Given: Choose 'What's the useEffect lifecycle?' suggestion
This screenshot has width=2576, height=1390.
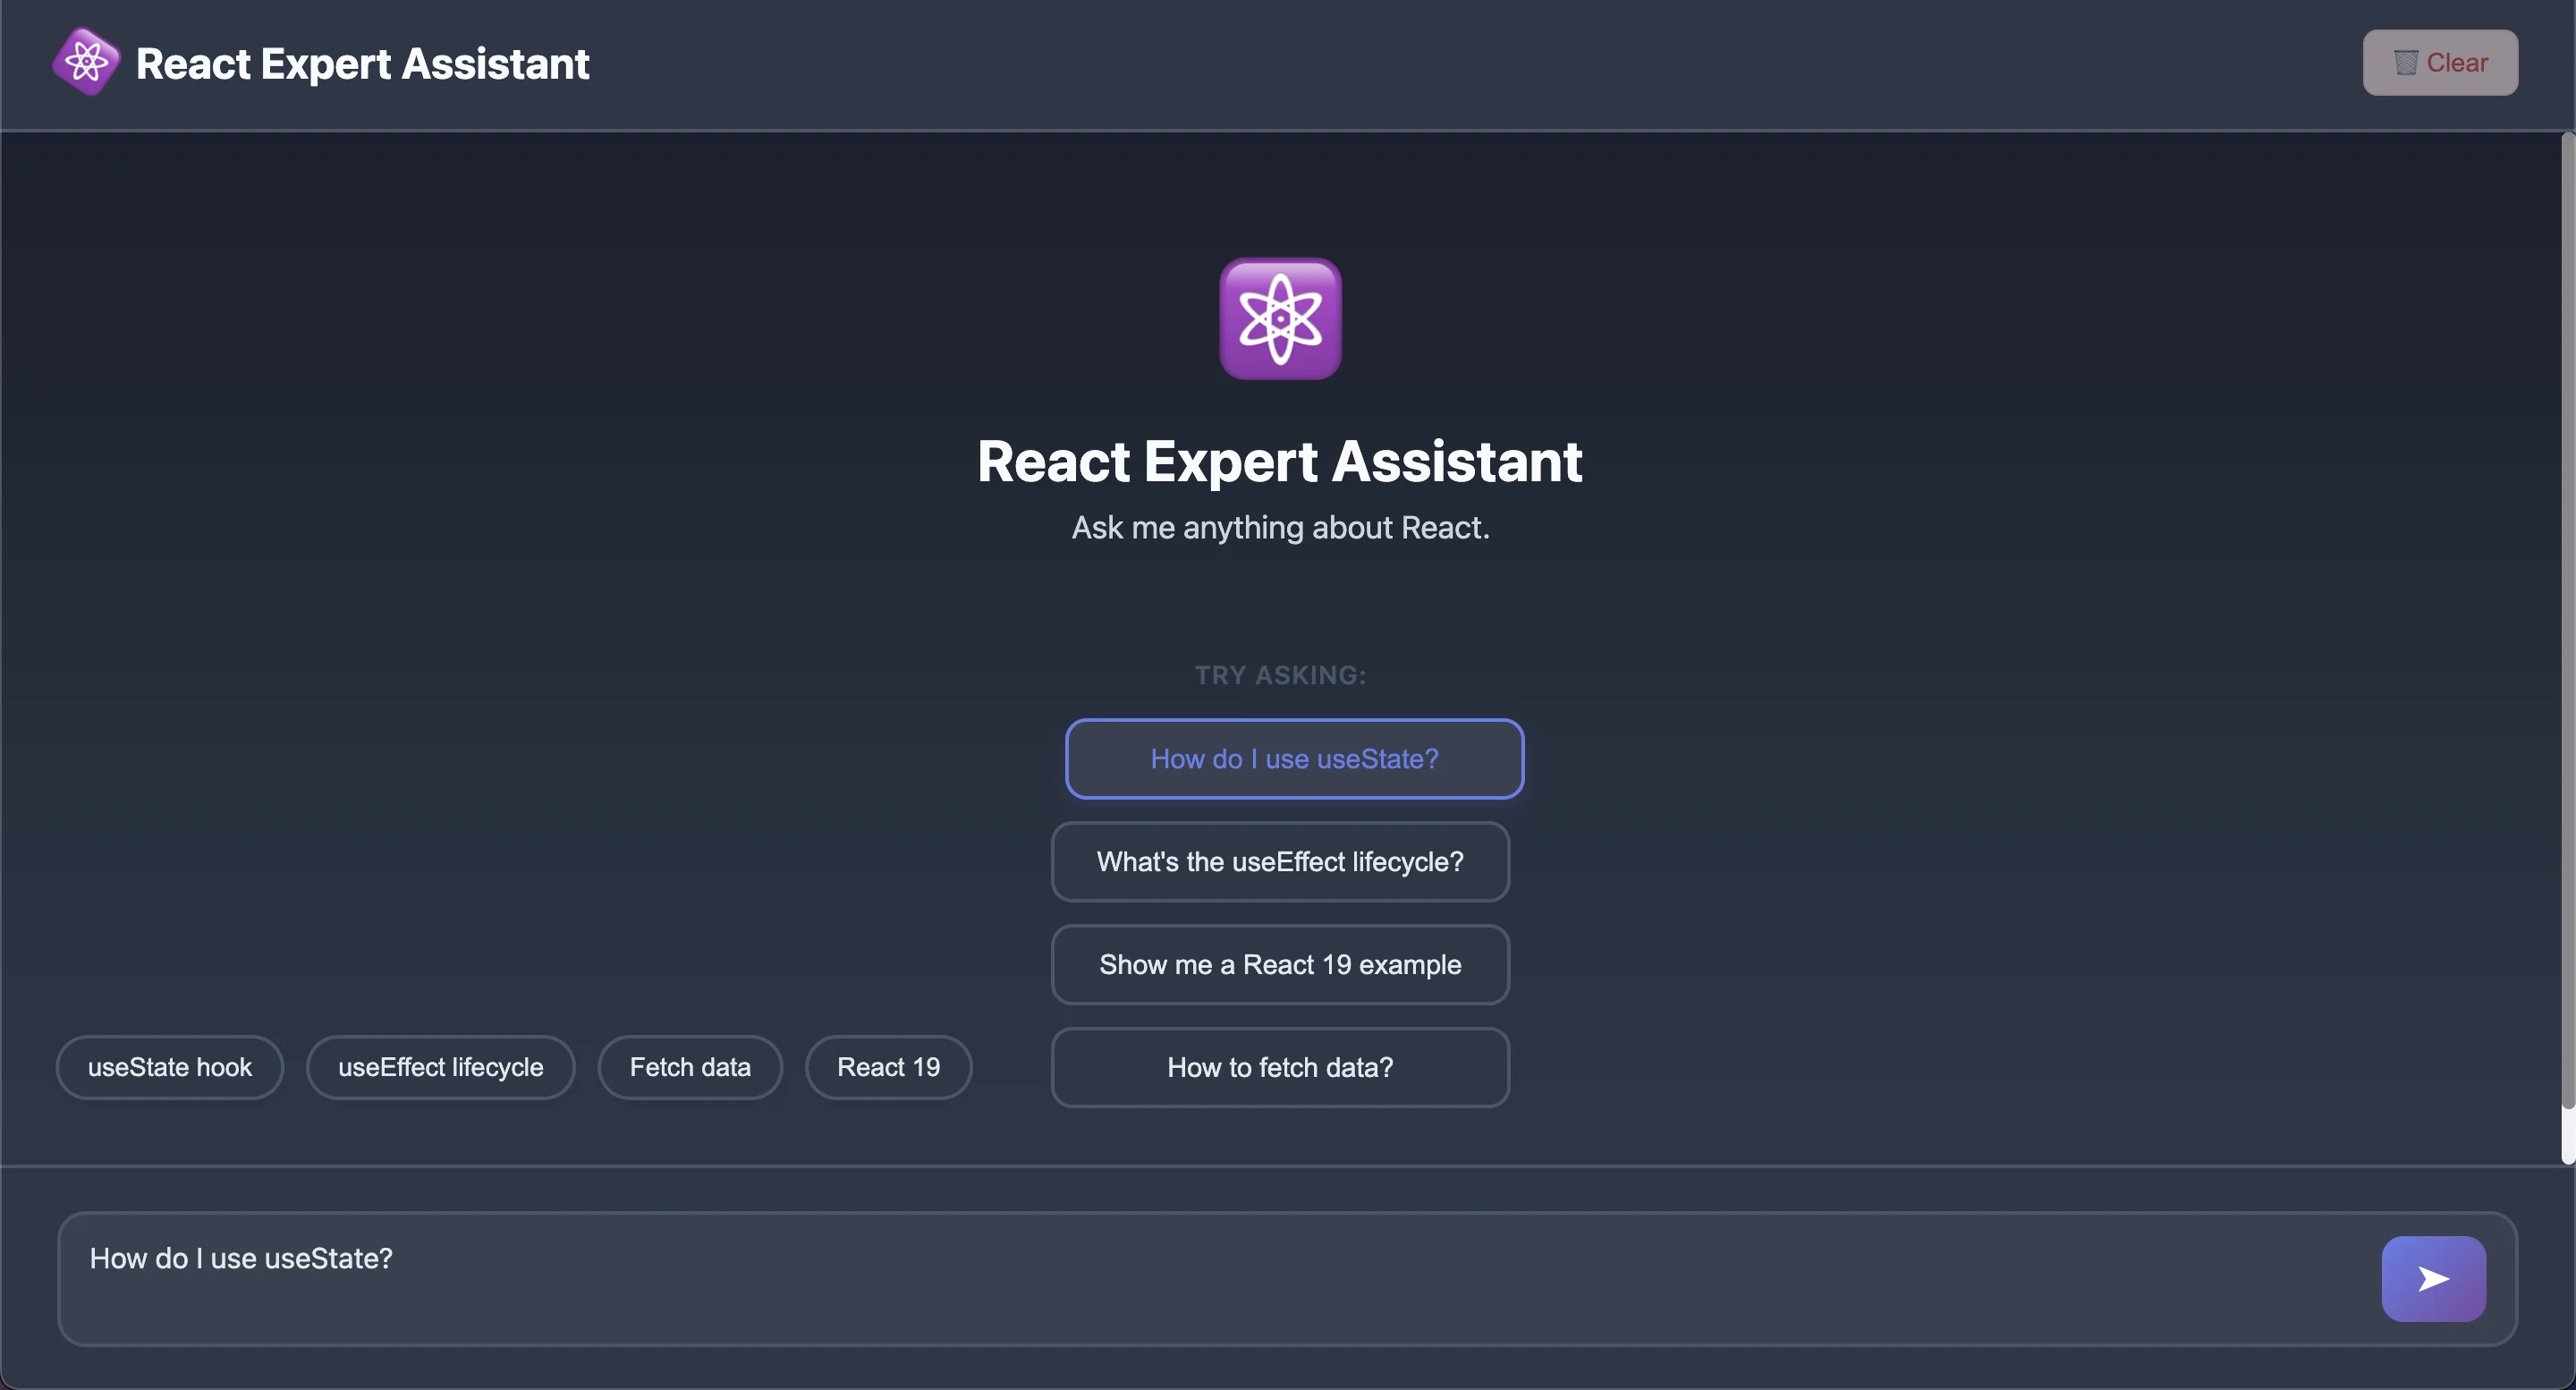Looking at the screenshot, I should point(1279,862).
